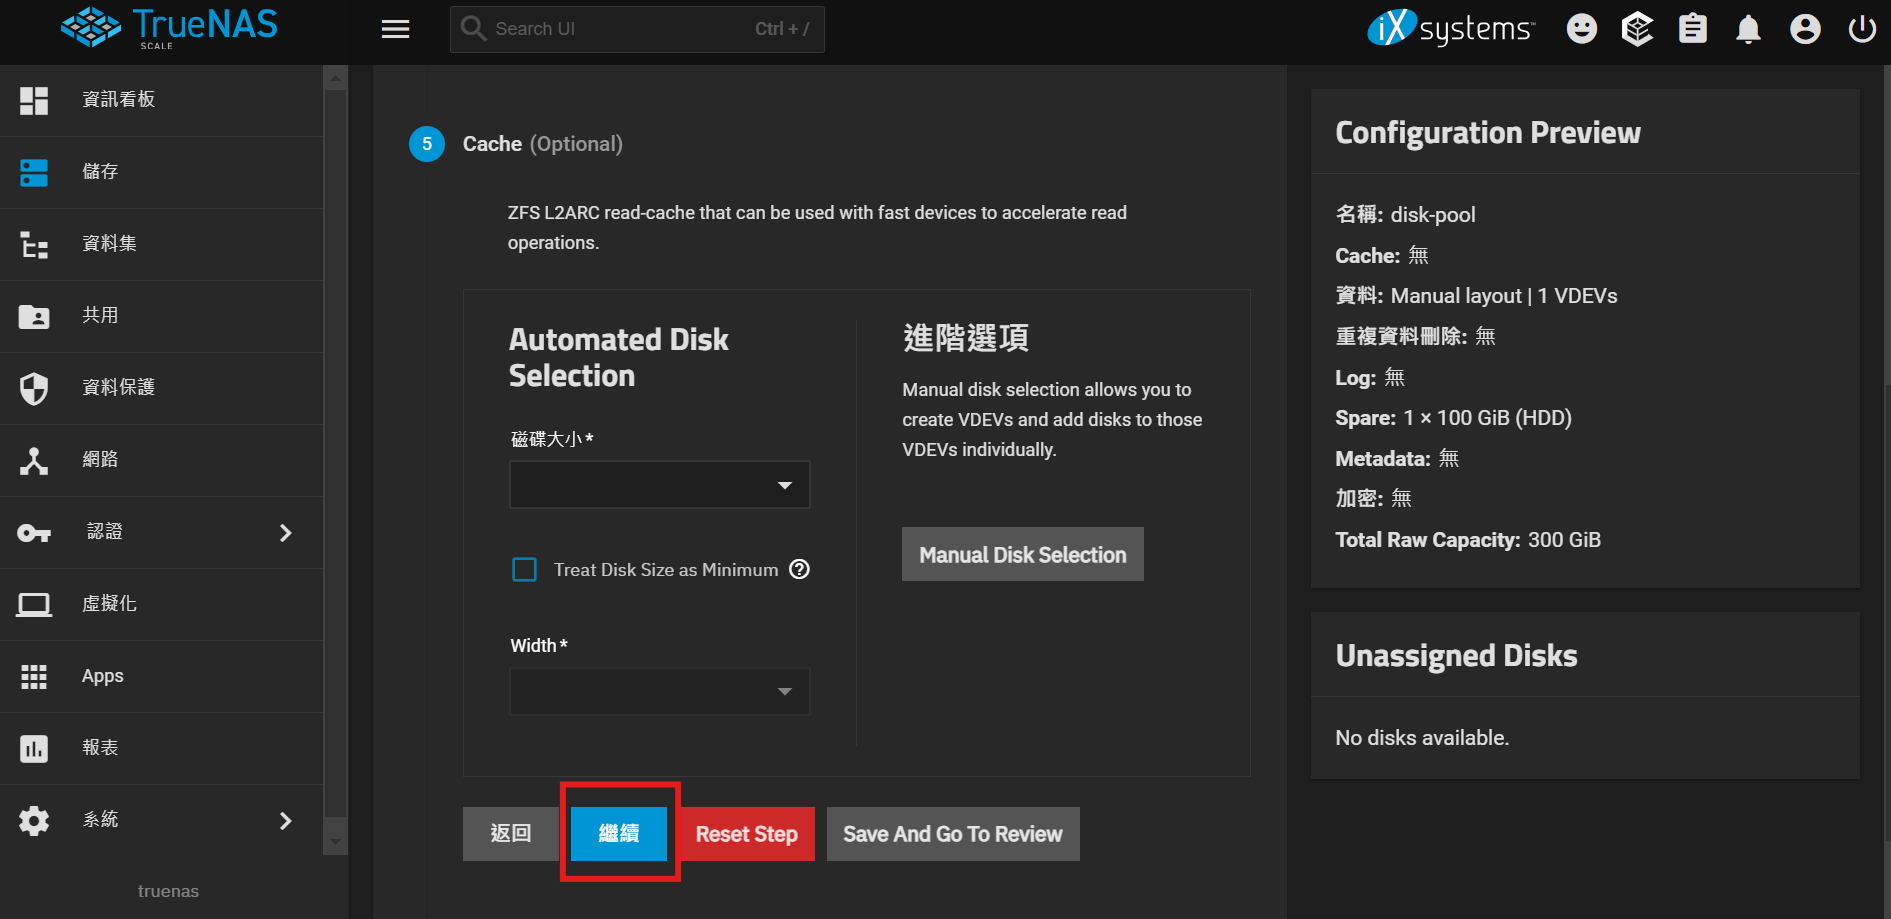
Task: Open the TrueCommand status icon
Action: (x=1637, y=29)
